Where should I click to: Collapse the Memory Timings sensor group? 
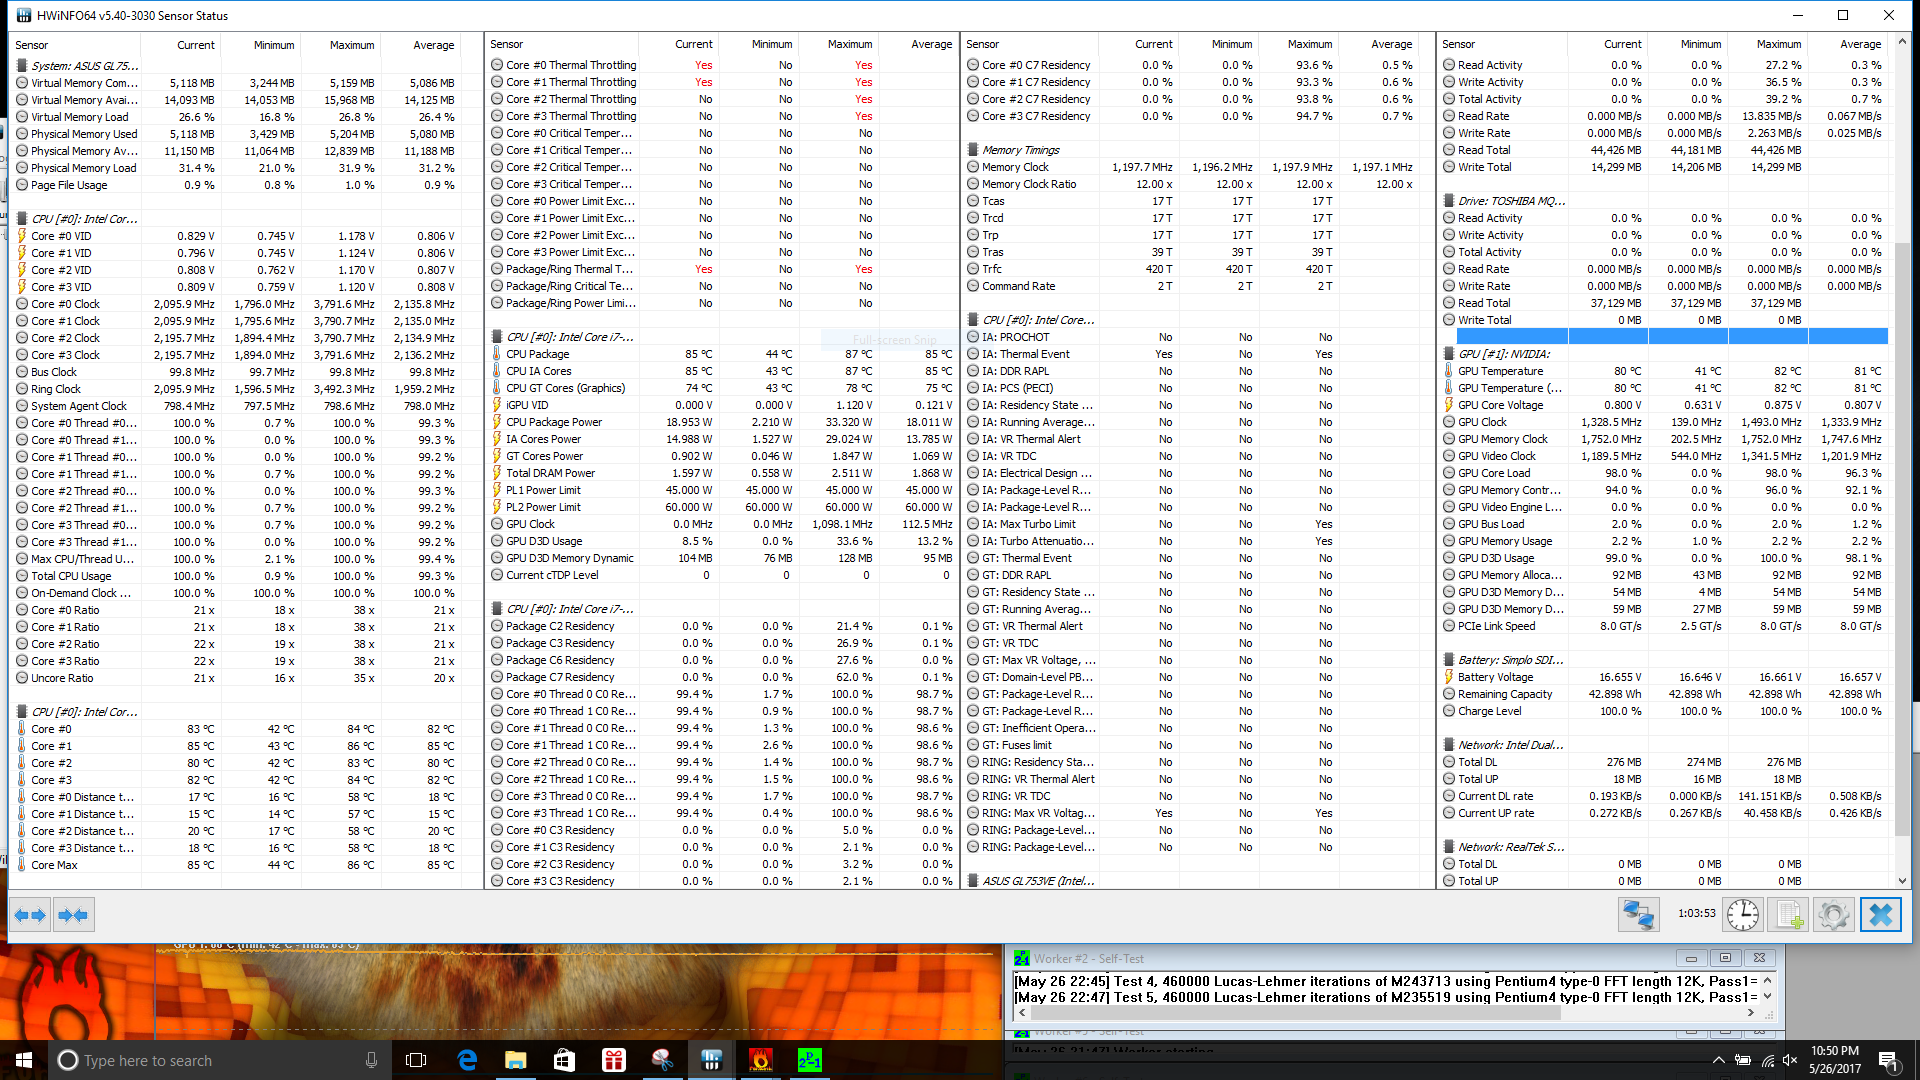point(1020,150)
